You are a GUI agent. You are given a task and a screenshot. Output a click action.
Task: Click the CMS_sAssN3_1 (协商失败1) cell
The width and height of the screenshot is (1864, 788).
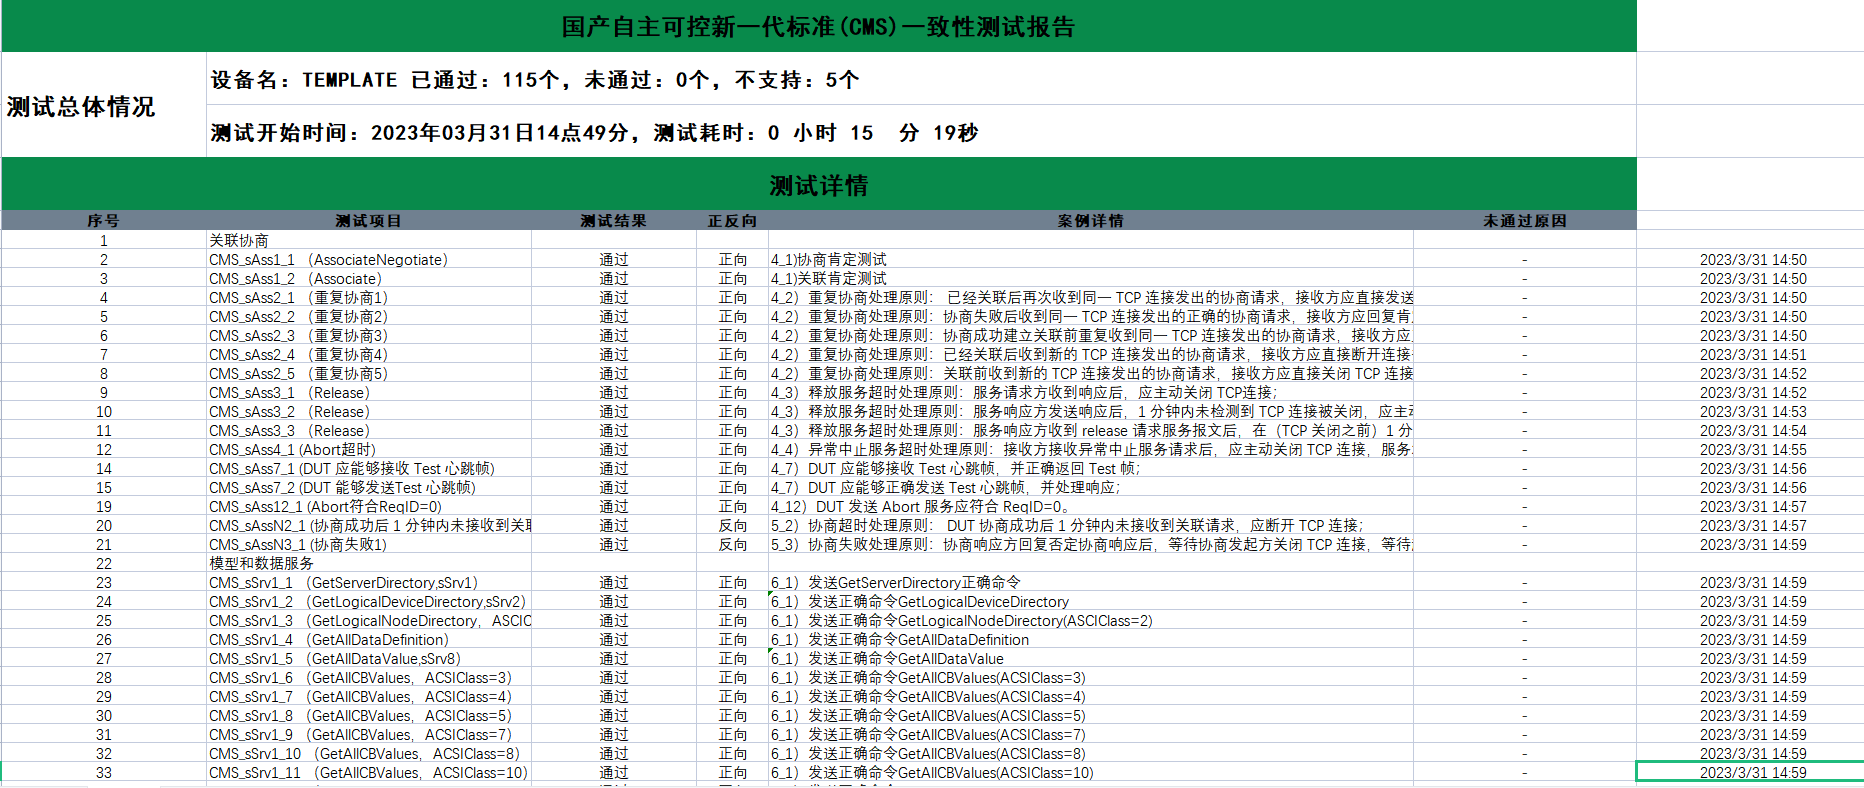pos(369,544)
